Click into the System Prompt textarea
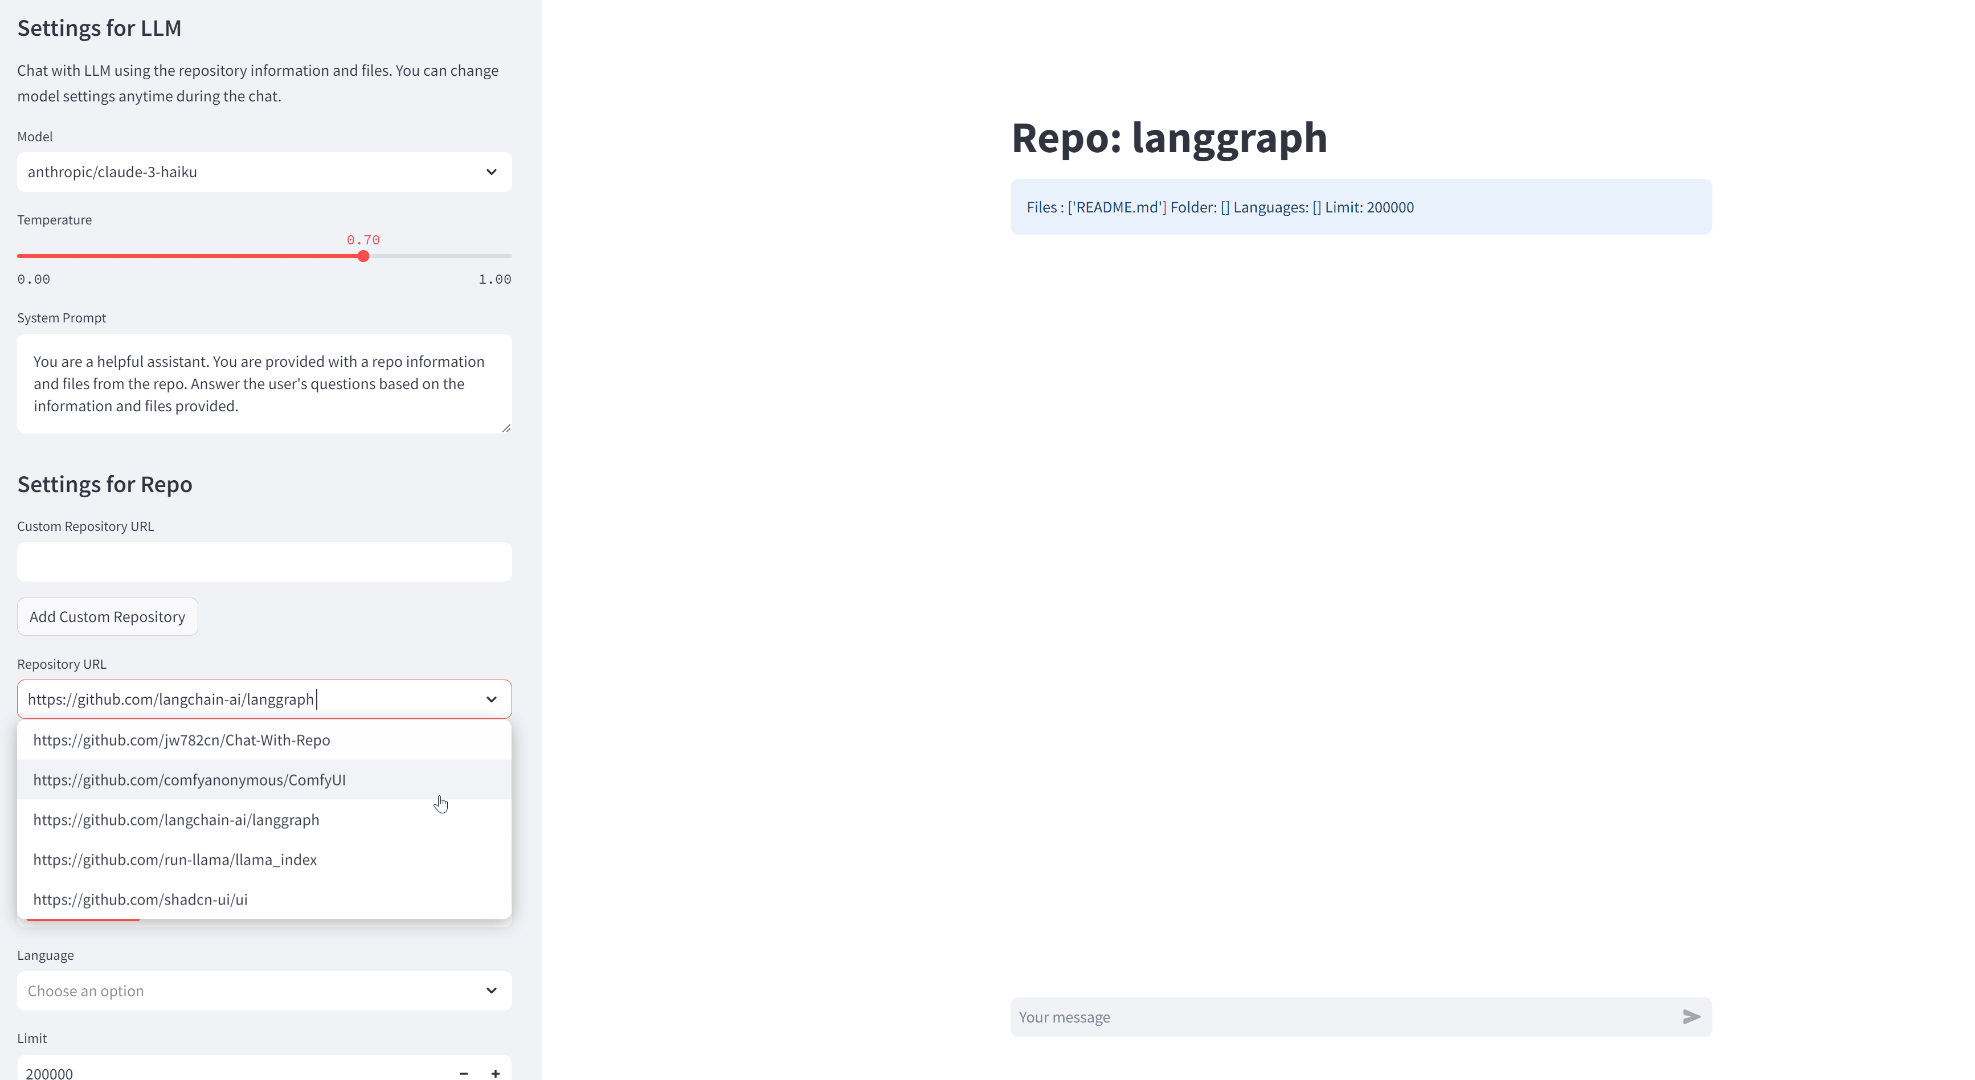This screenshot has width=1975, height=1080. [x=264, y=384]
